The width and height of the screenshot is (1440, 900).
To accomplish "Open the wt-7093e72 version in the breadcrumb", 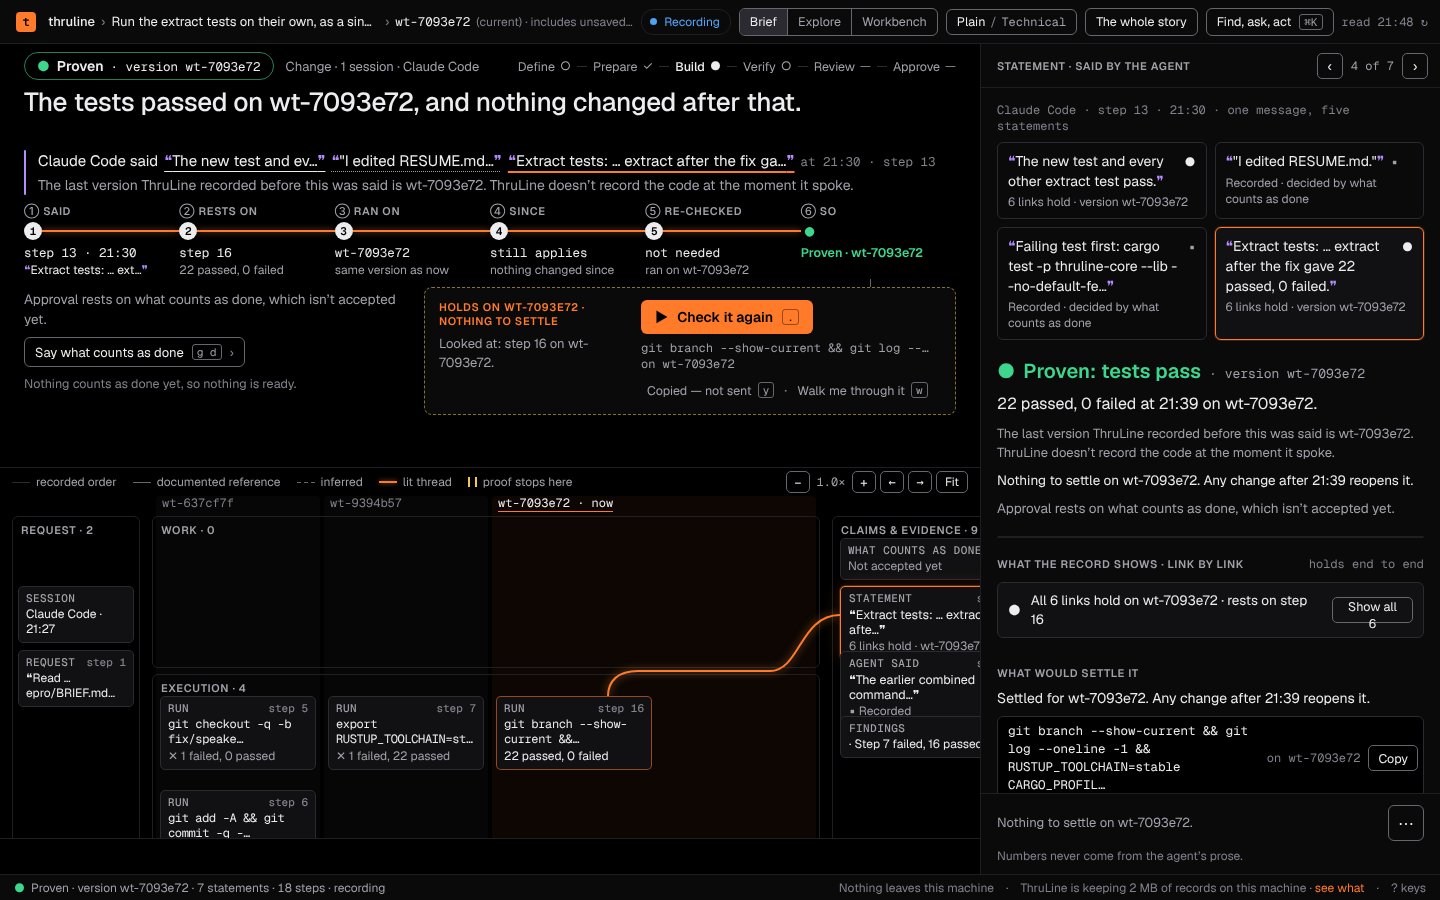I will (432, 22).
